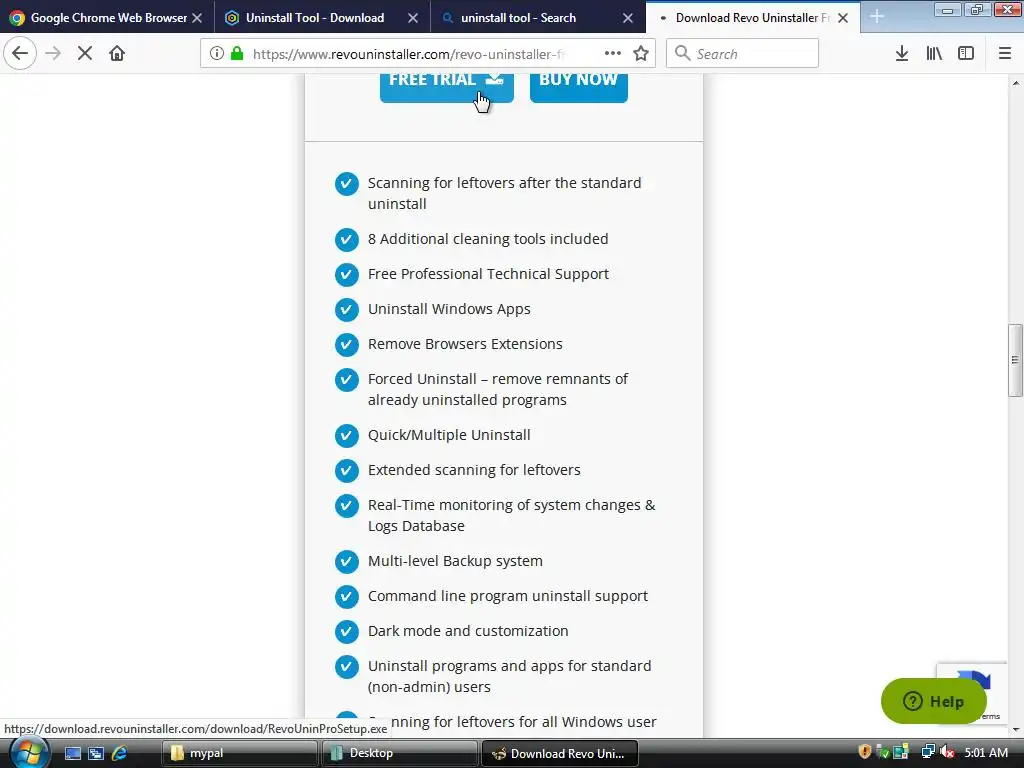Click Show Desktop quick launch icon
This screenshot has height=768, width=1024.
pyautogui.click(x=72, y=753)
